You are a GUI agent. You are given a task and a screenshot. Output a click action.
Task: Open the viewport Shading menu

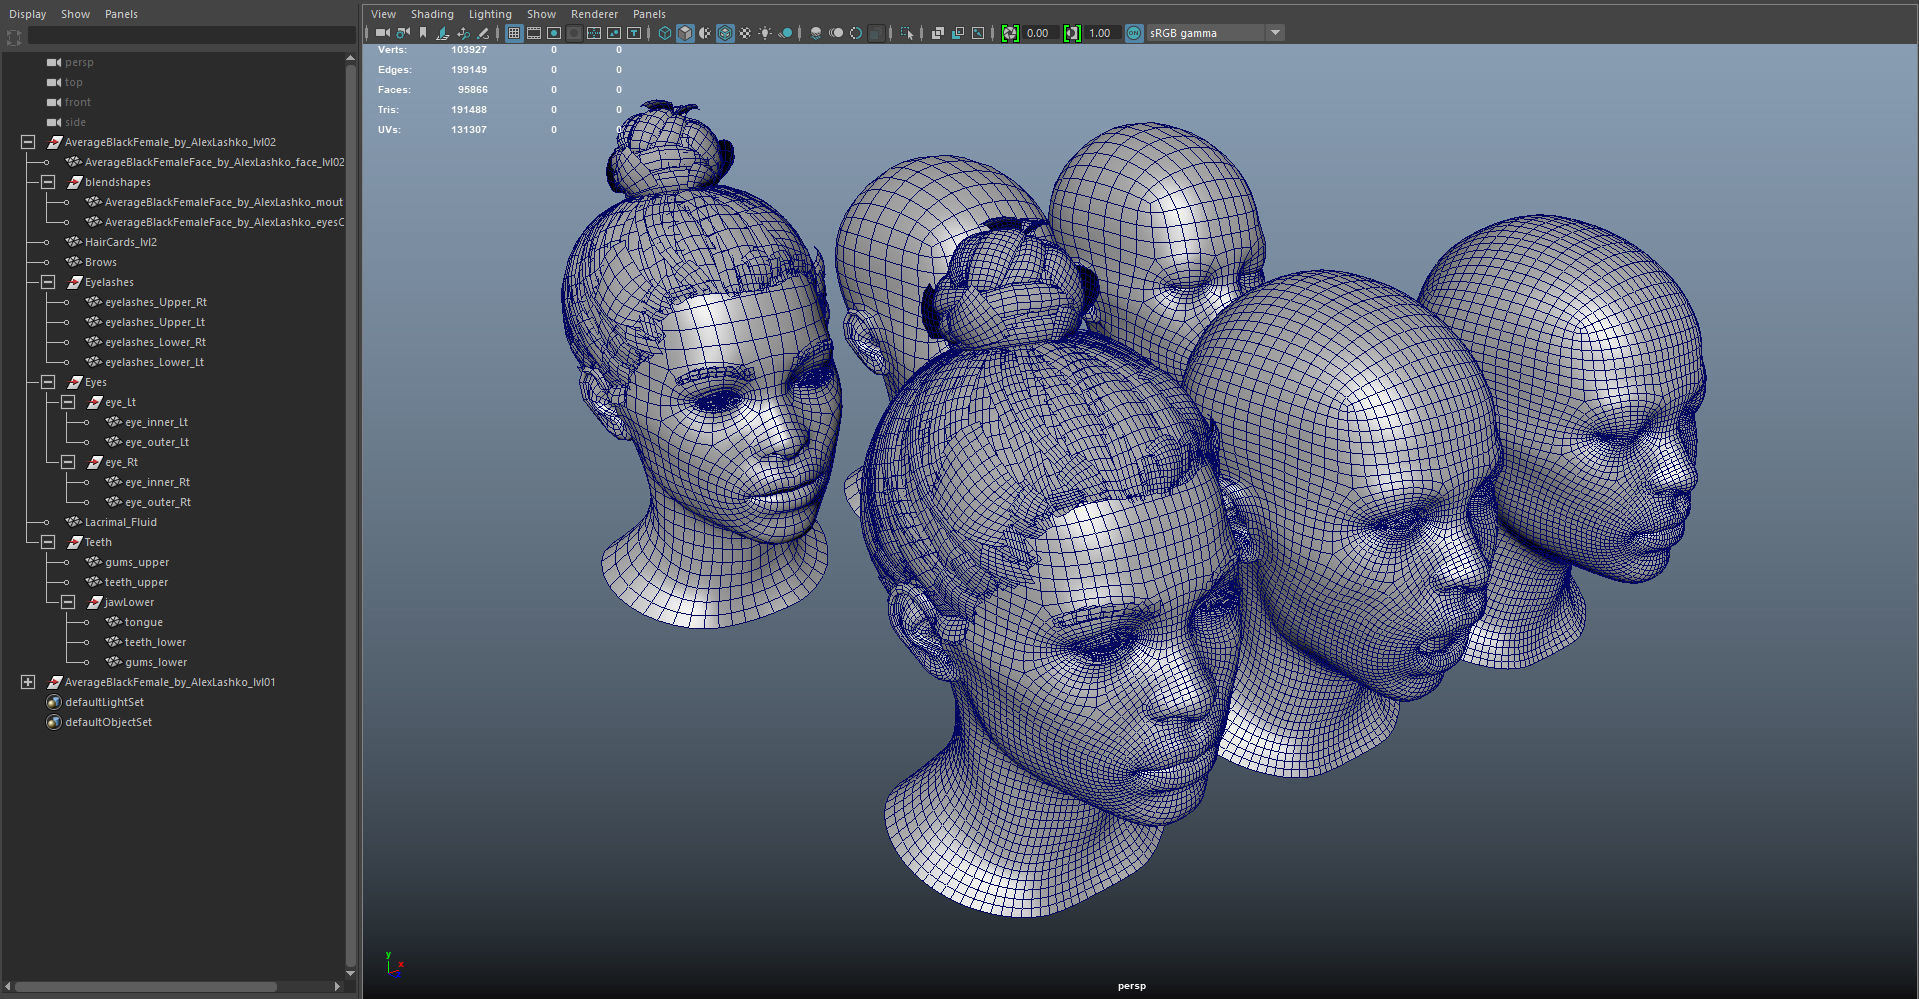(432, 14)
